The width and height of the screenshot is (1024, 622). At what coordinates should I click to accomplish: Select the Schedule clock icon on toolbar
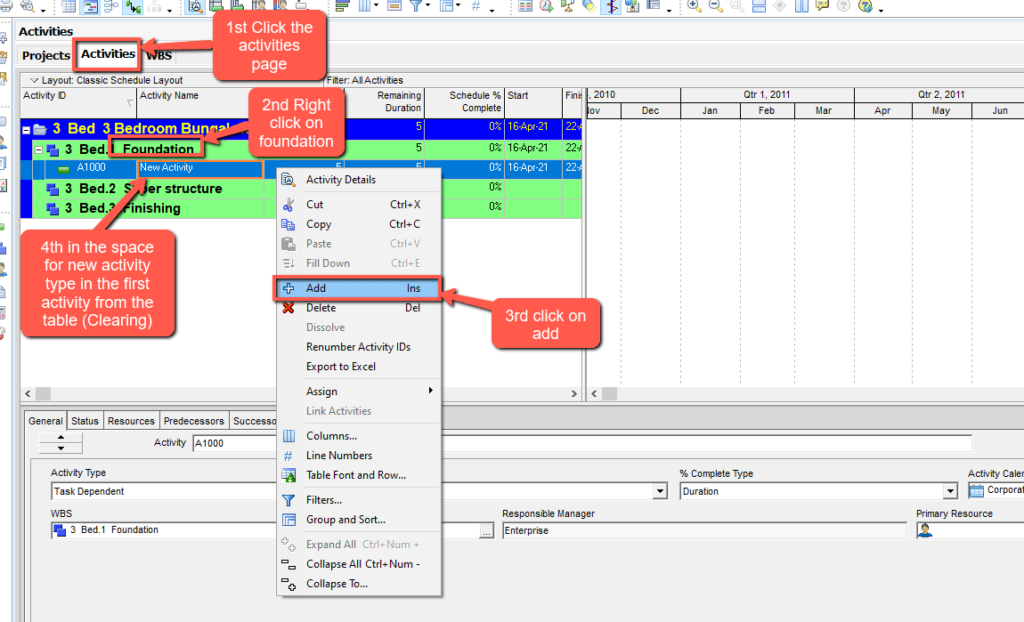545,8
